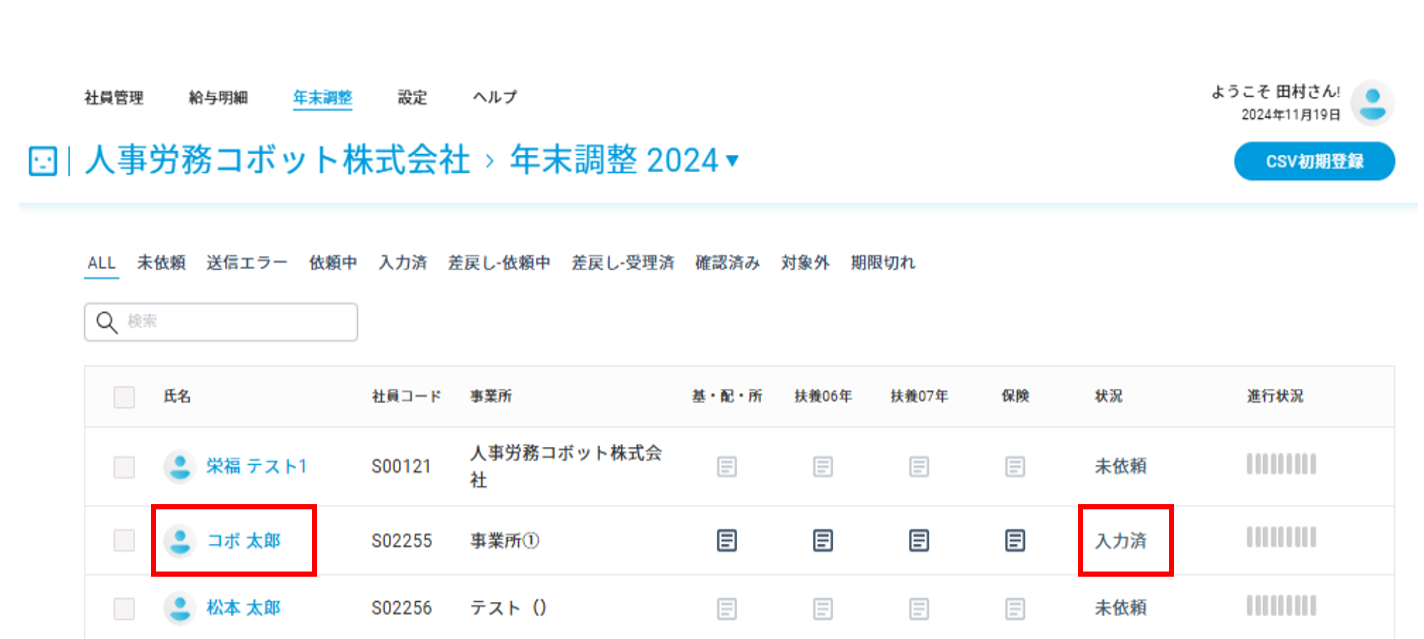Viewport: 1424px width, 639px height.
Task: Select the 対象外 filter tab
Action: pyautogui.click(x=805, y=264)
